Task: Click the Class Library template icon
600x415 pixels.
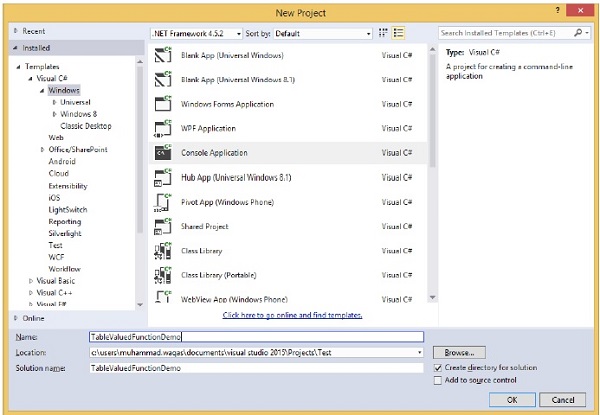Action: coord(162,251)
